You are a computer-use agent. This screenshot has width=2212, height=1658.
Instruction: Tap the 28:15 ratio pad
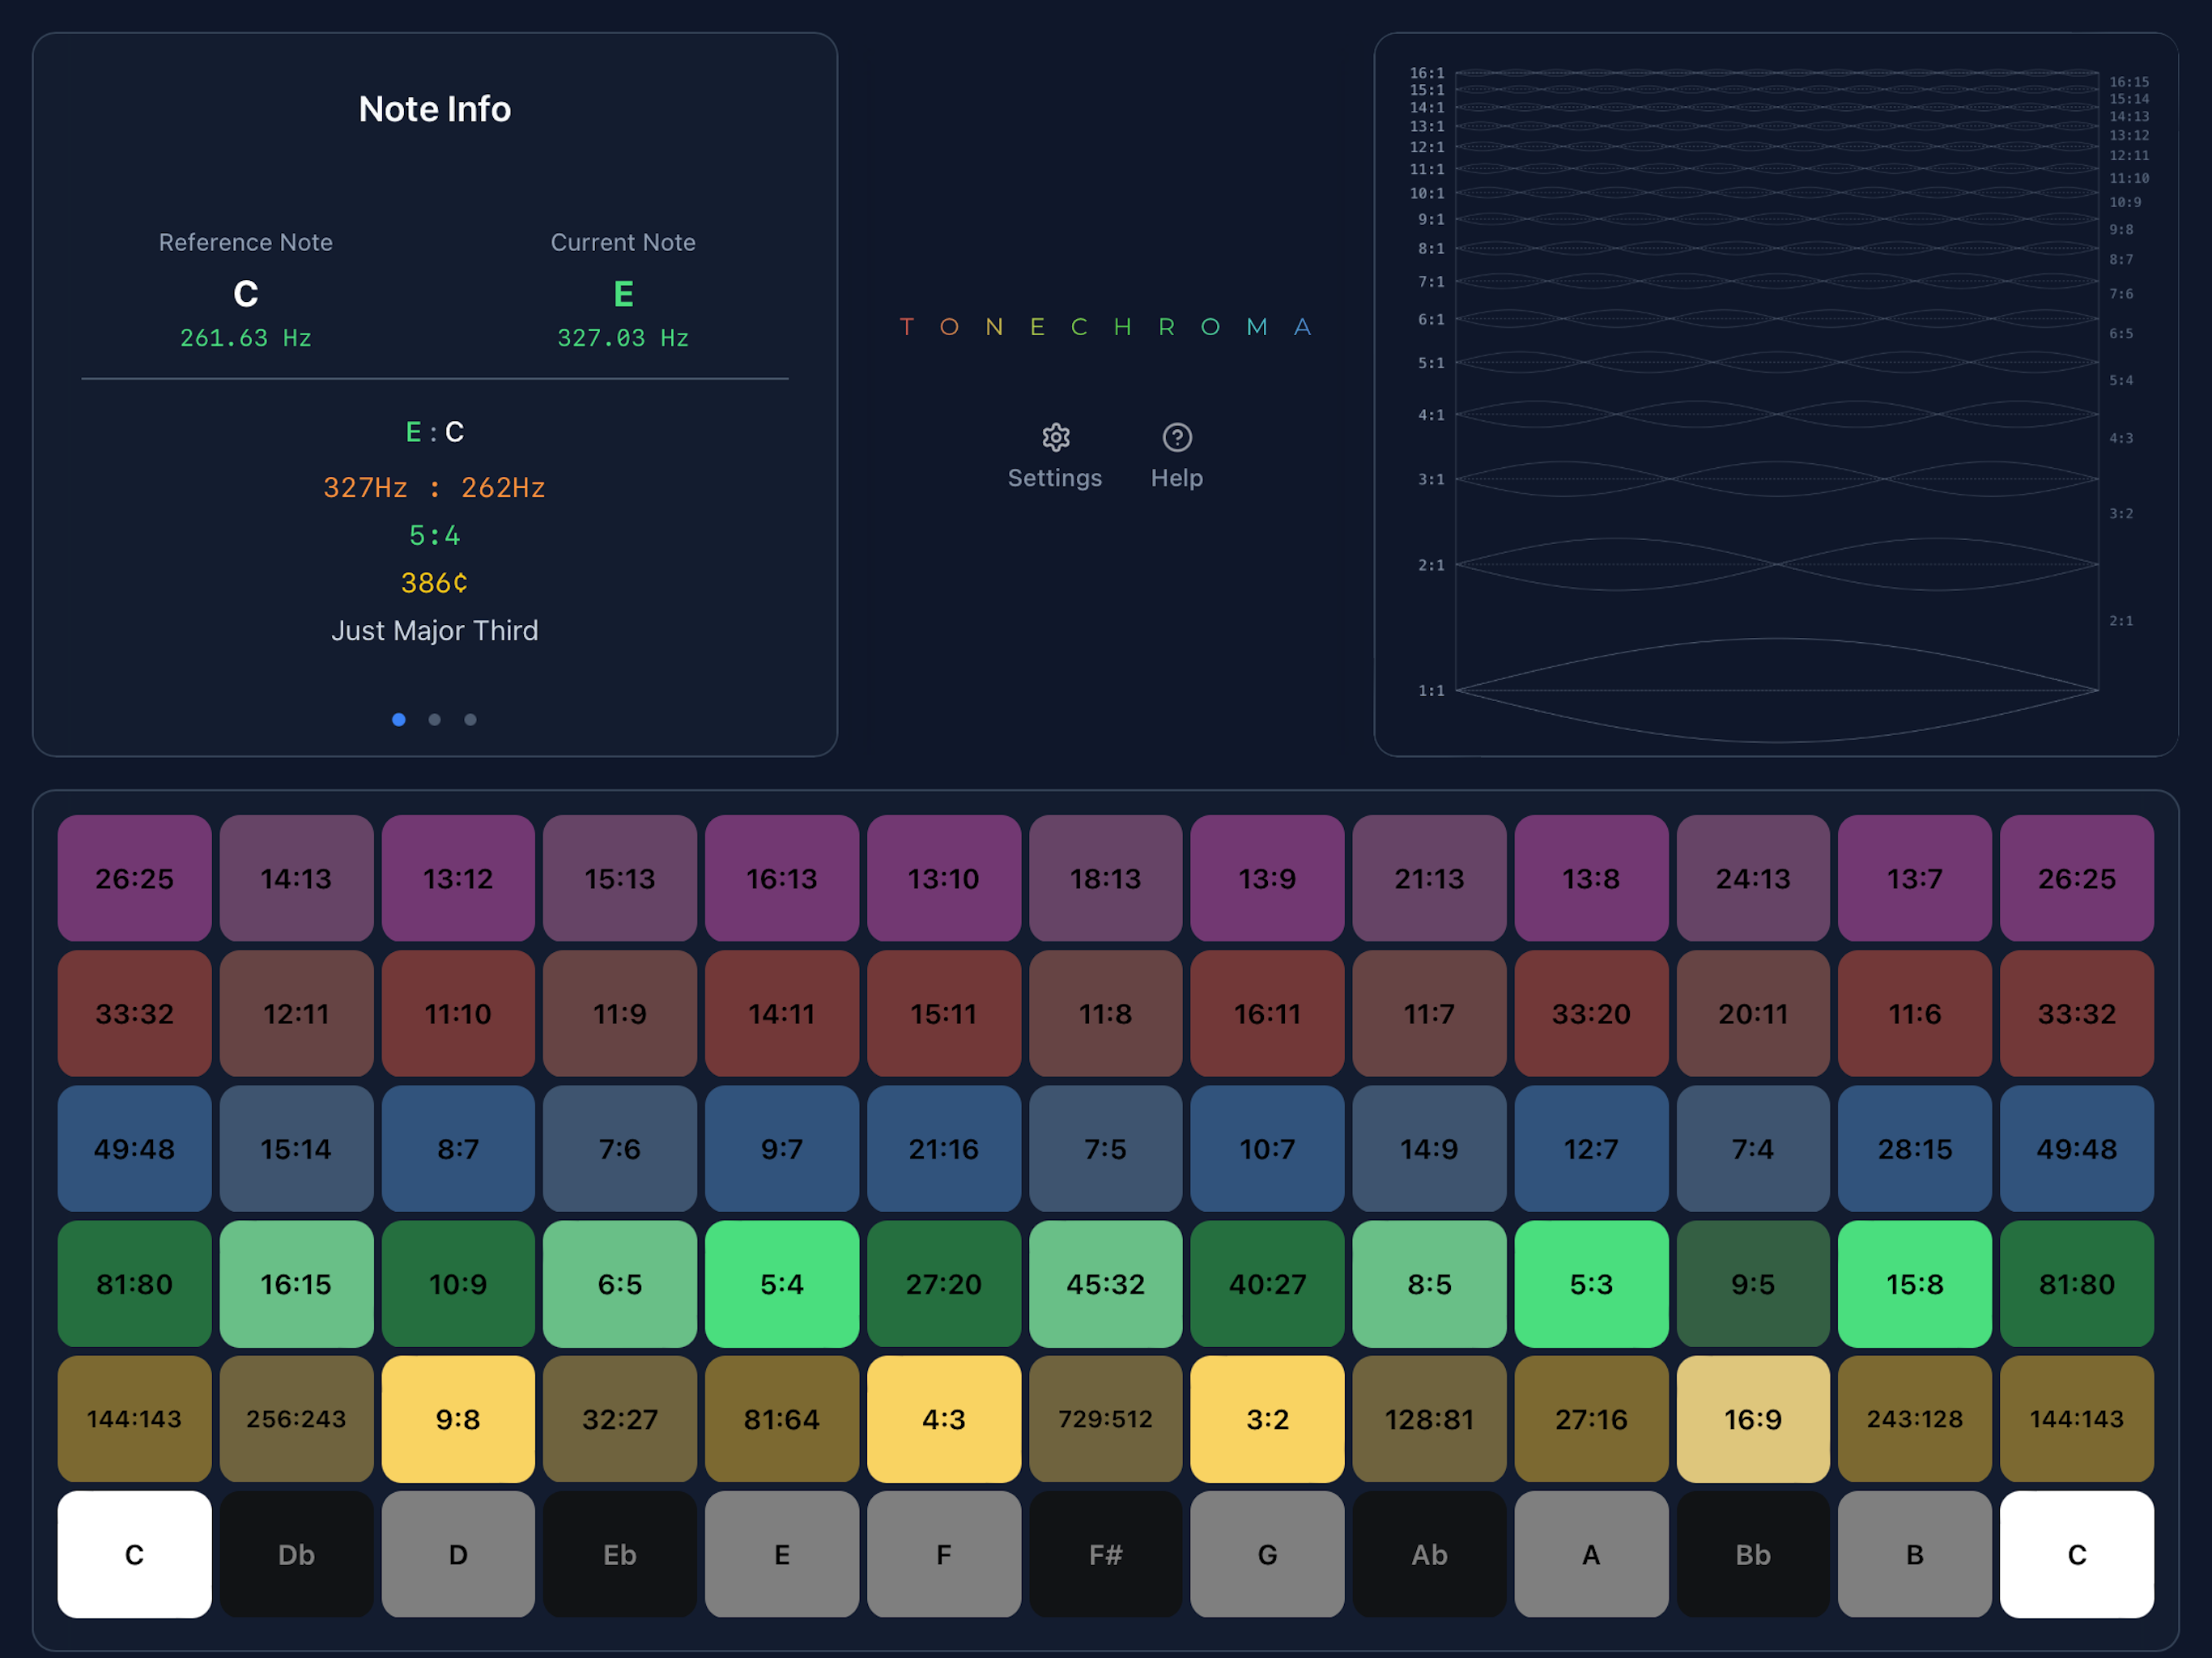pyautogui.click(x=1915, y=1148)
